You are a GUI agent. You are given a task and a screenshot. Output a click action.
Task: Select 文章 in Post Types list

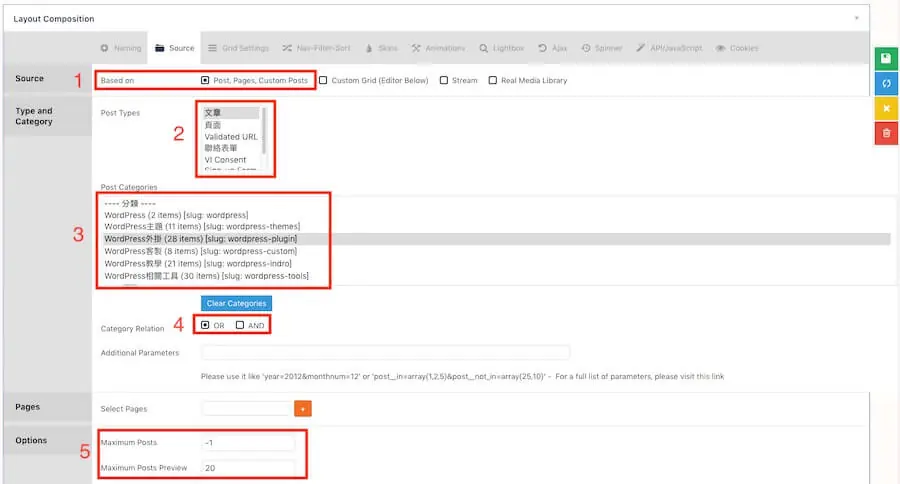231,113
